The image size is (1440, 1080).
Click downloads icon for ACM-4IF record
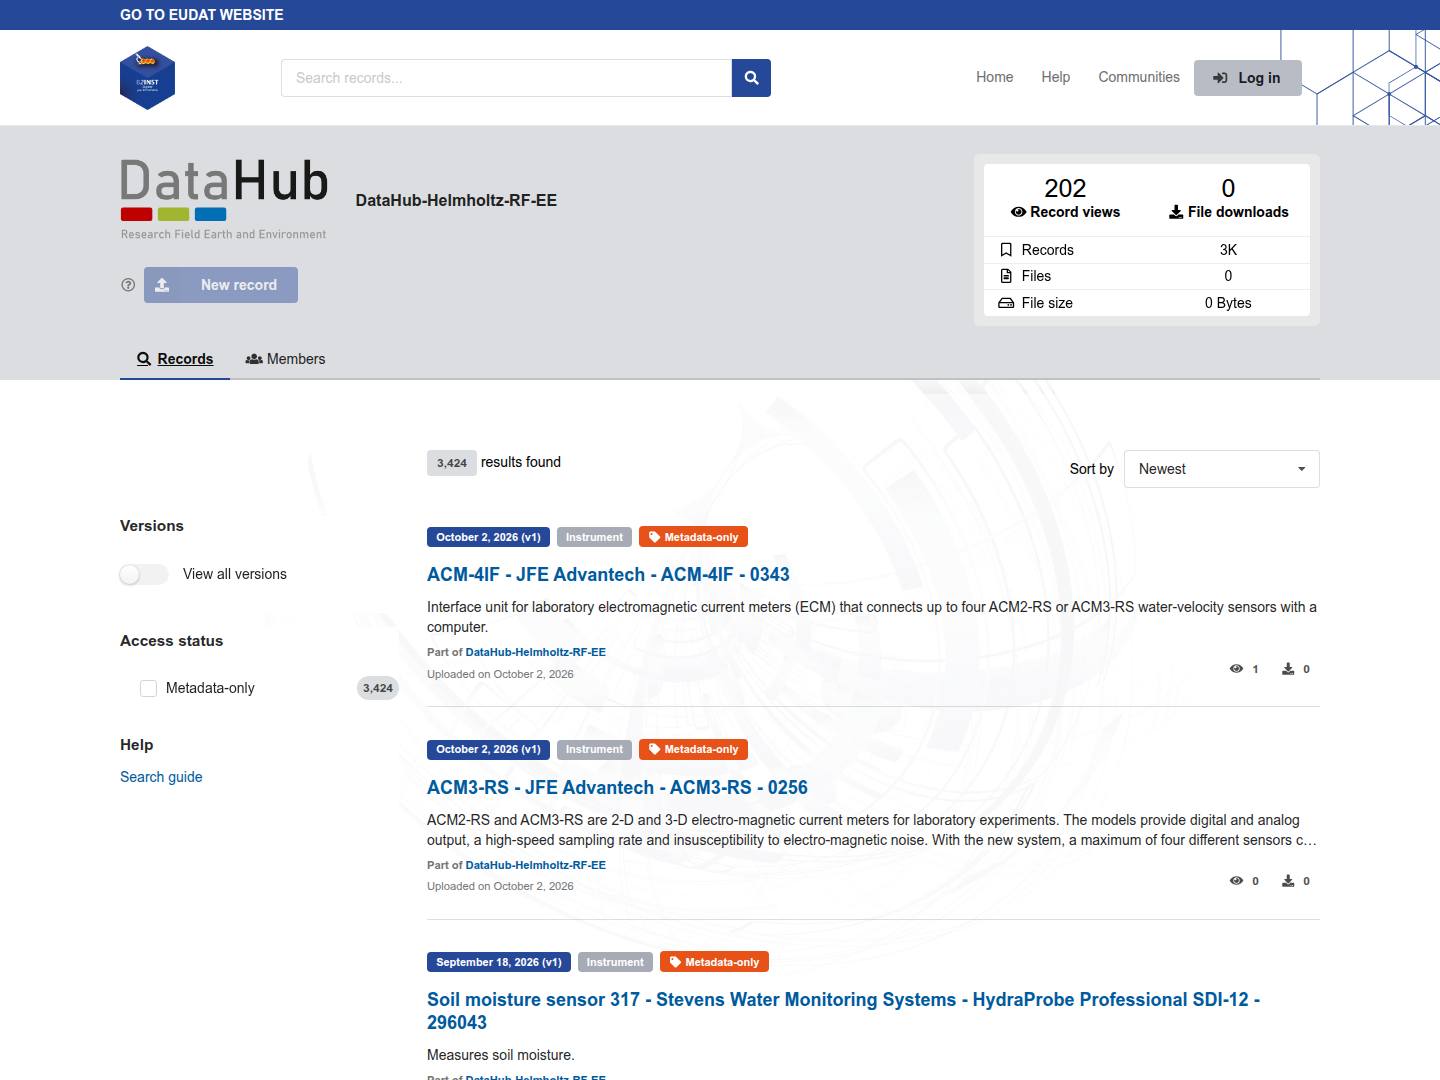(1288, 669)
